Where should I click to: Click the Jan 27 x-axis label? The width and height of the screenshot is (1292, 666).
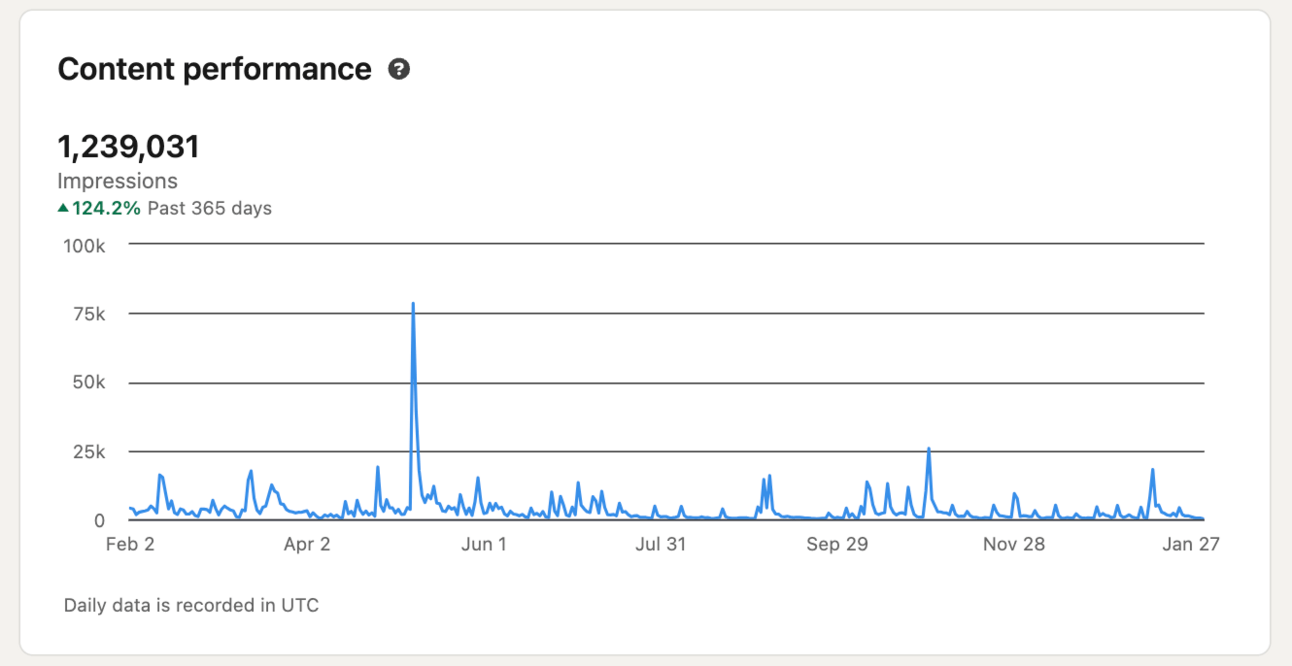1191,544
